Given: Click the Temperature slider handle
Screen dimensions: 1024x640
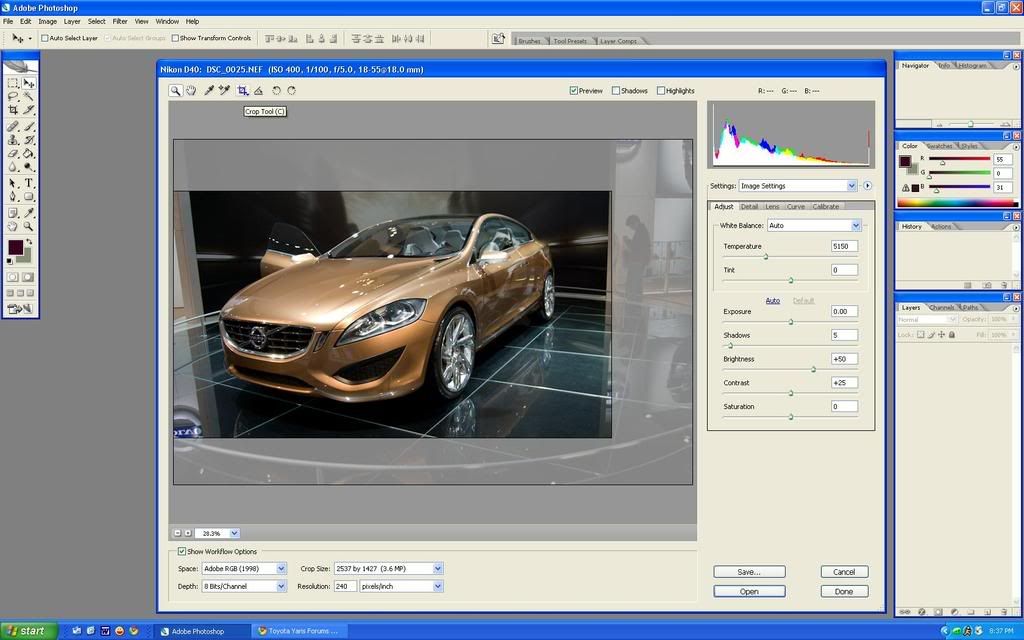Looking at the screenshot, I should coord(766,257).
